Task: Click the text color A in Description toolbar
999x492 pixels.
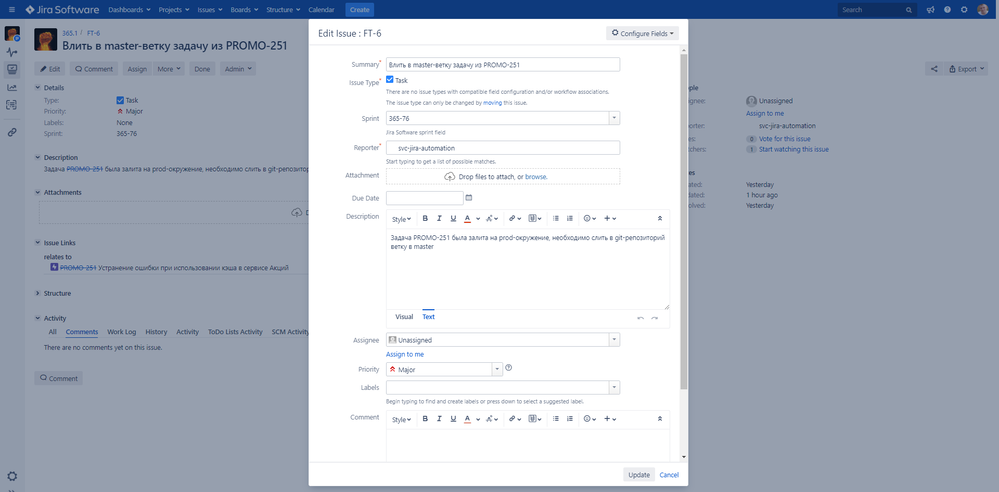Action: (467, 219)
